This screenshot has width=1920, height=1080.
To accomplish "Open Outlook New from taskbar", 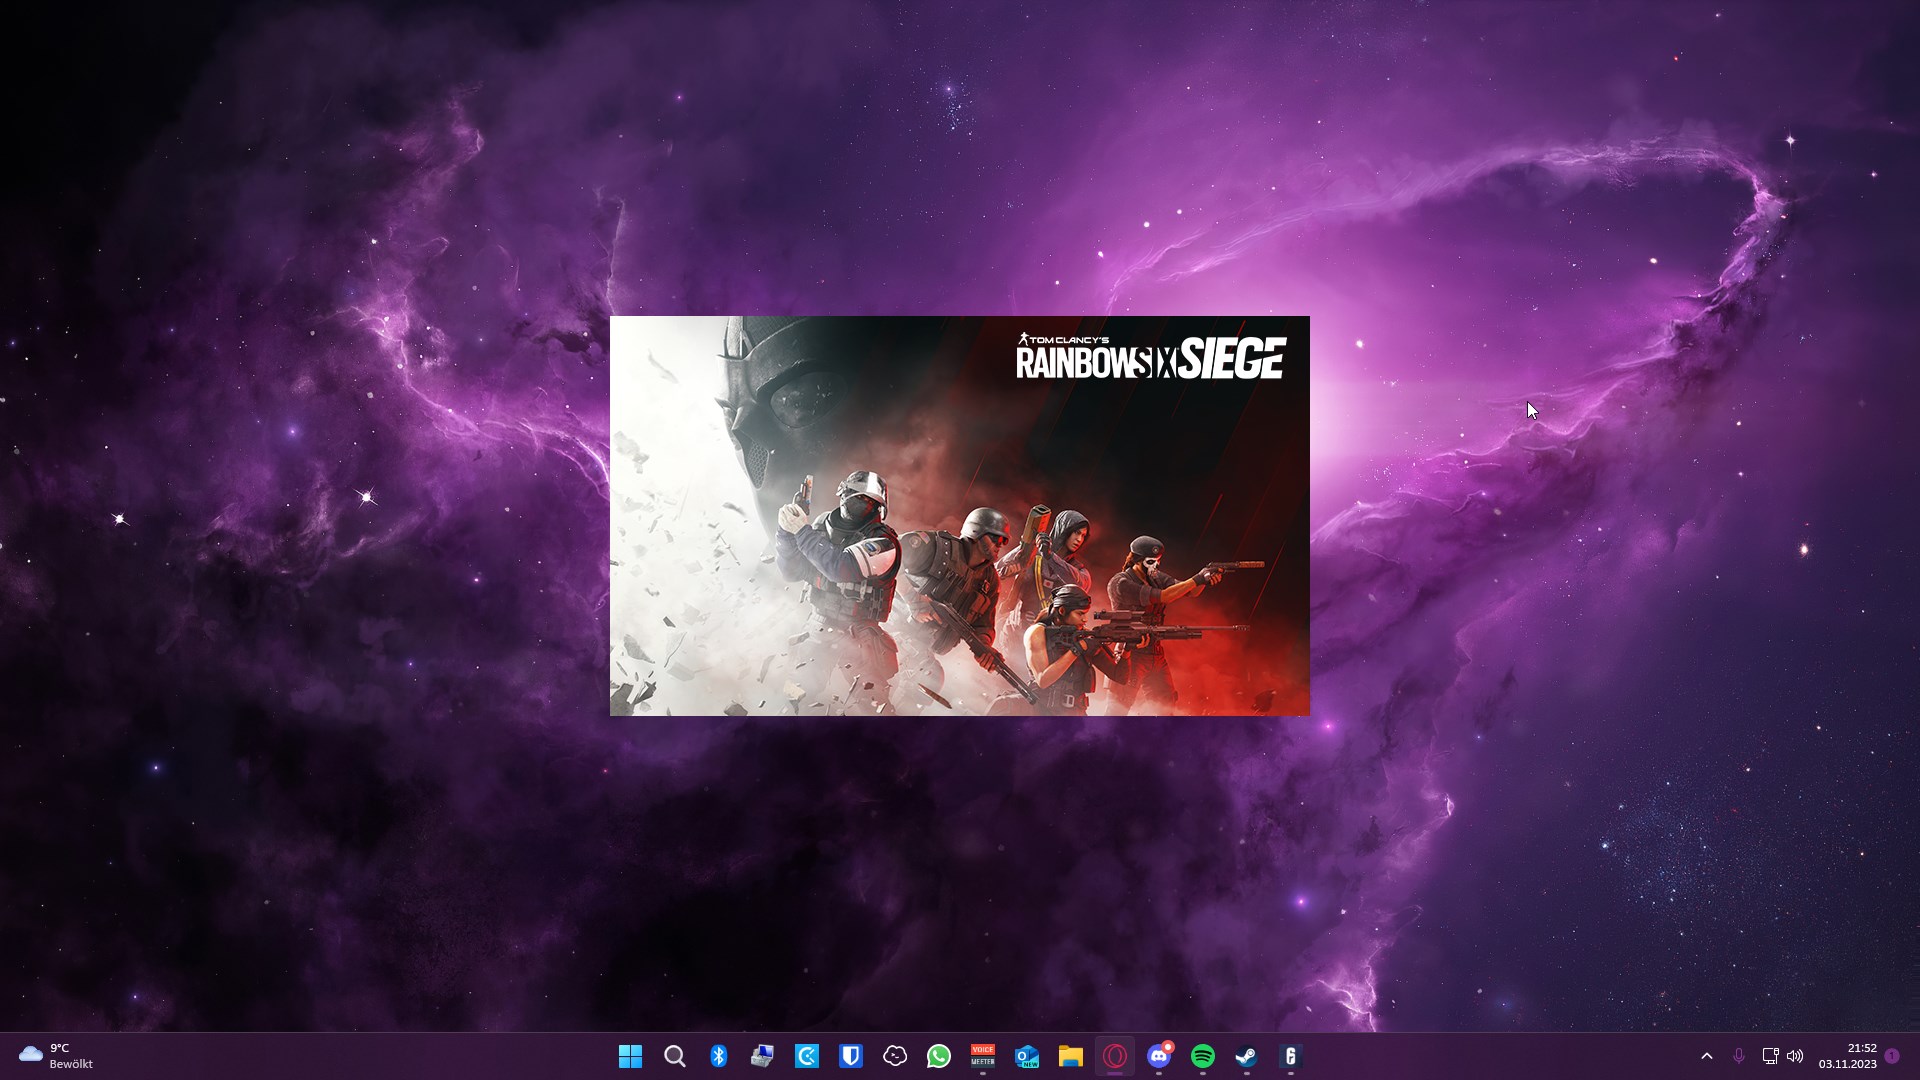I will click(1027, 1056).
